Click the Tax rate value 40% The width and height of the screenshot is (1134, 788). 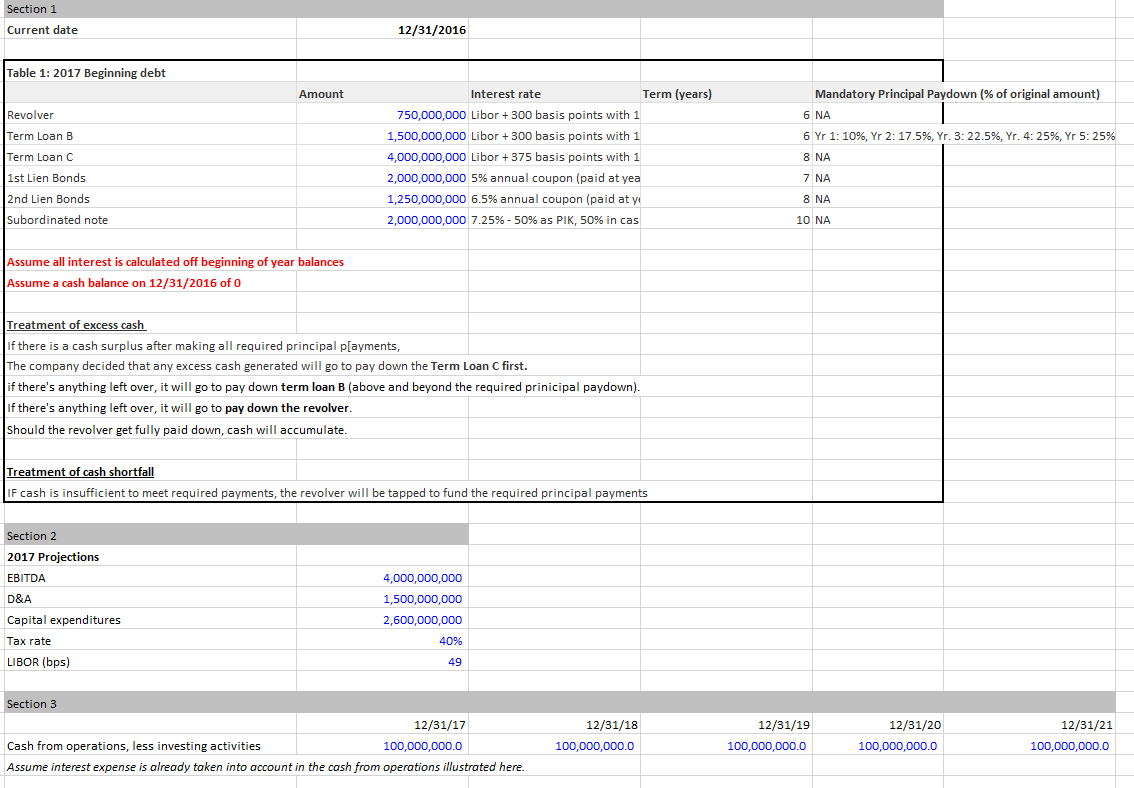[x=451, y=641]
